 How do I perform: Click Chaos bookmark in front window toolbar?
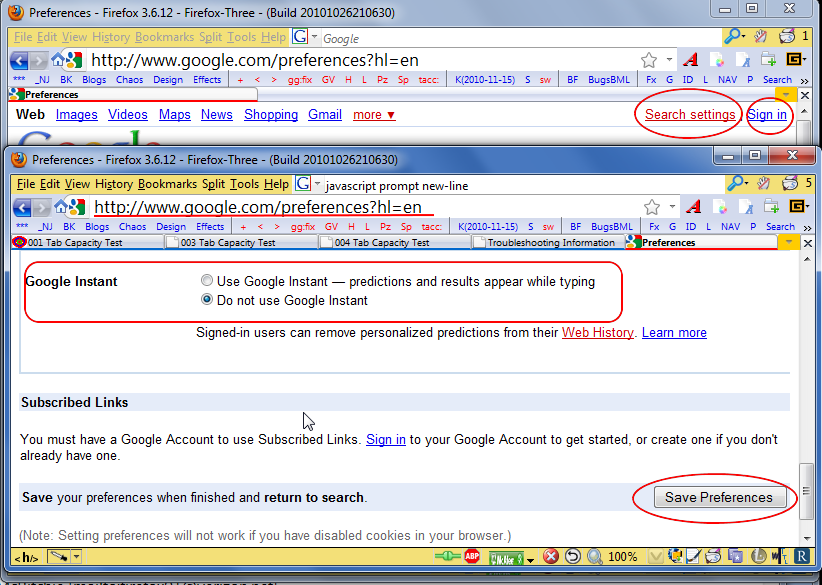point(132,227)
